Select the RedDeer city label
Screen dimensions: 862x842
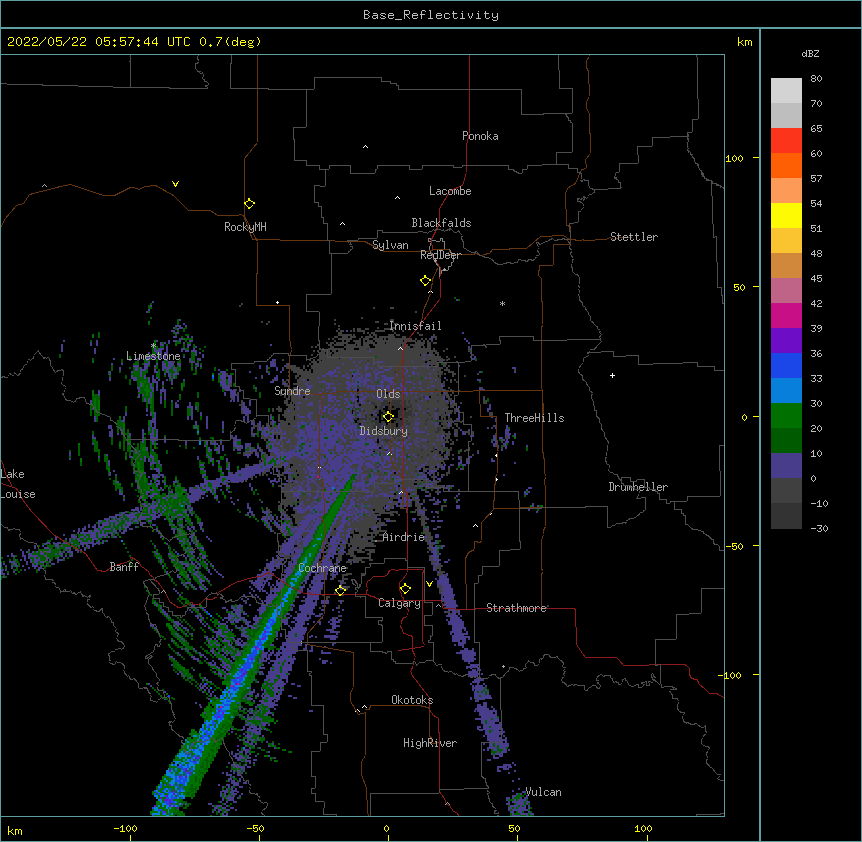[x=440, y=255]
